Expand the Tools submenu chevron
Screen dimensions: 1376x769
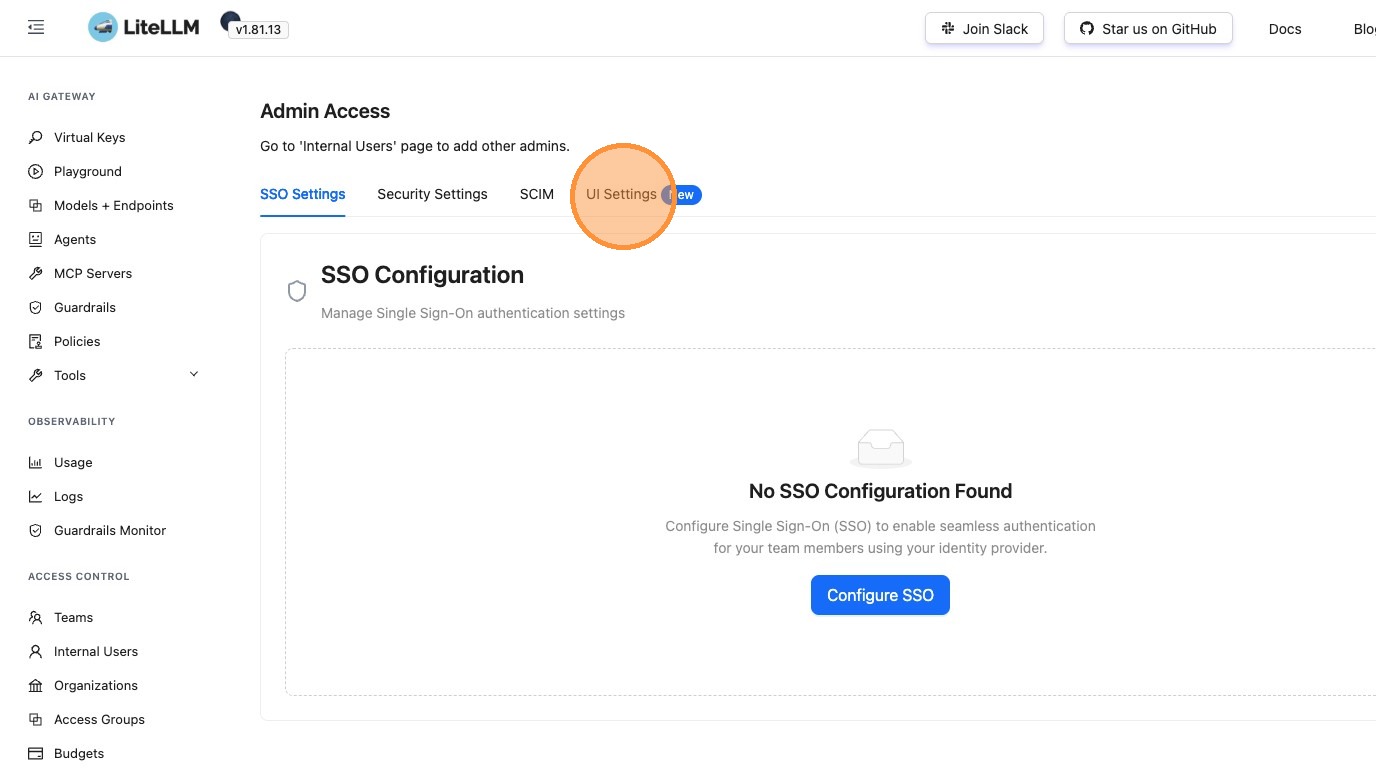[x=194, y=374]
